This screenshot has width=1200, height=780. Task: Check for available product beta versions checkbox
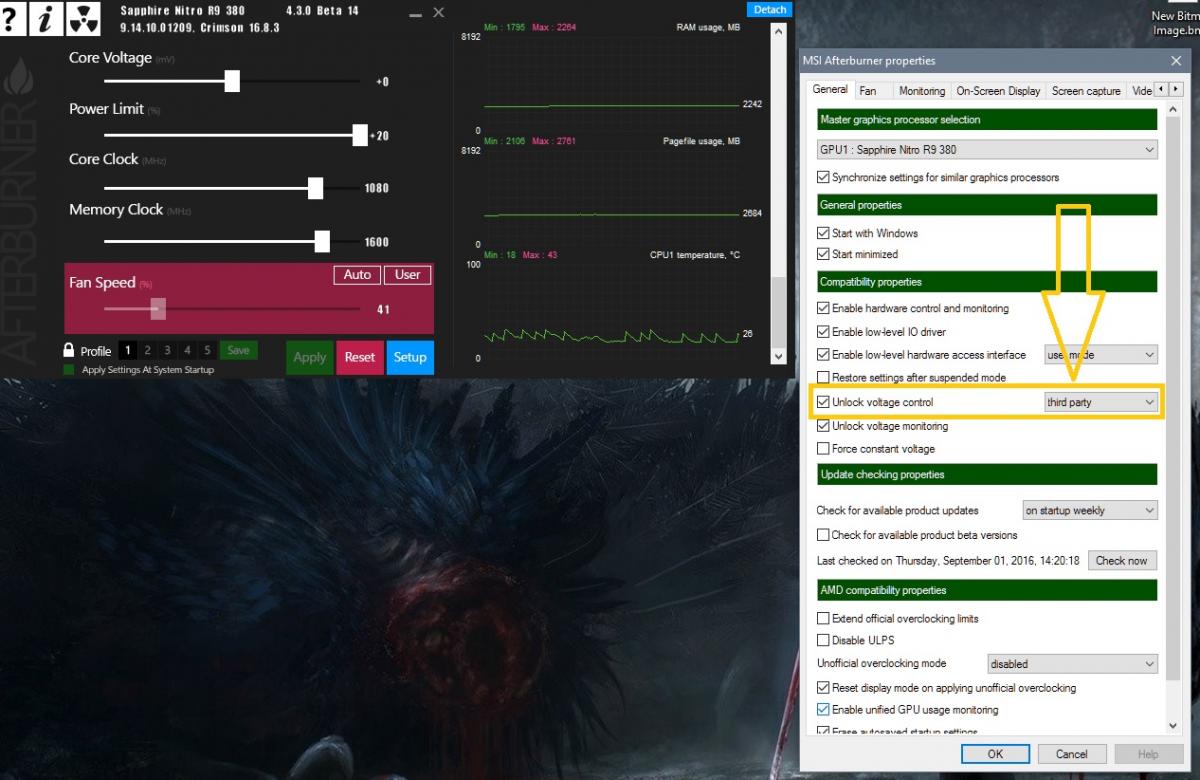[824, 535]
